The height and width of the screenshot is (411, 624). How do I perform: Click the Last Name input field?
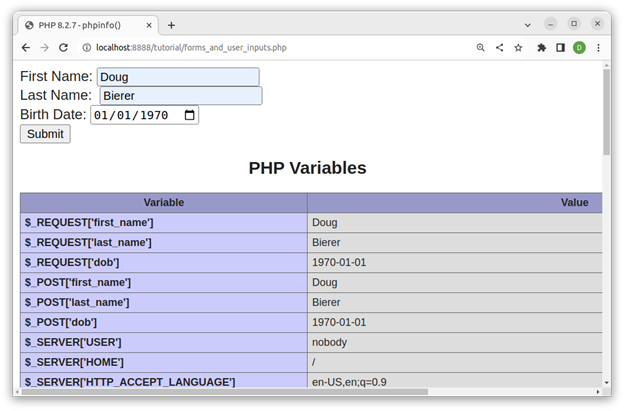[180, 96]
